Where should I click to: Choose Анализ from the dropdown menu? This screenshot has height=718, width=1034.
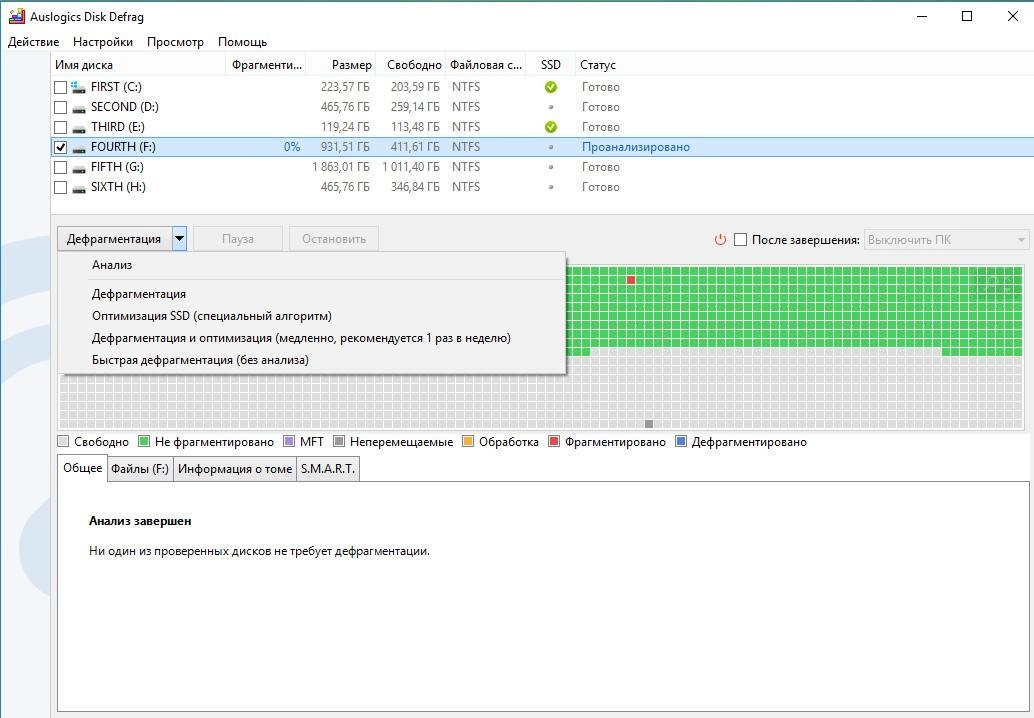tap(312, 265)
